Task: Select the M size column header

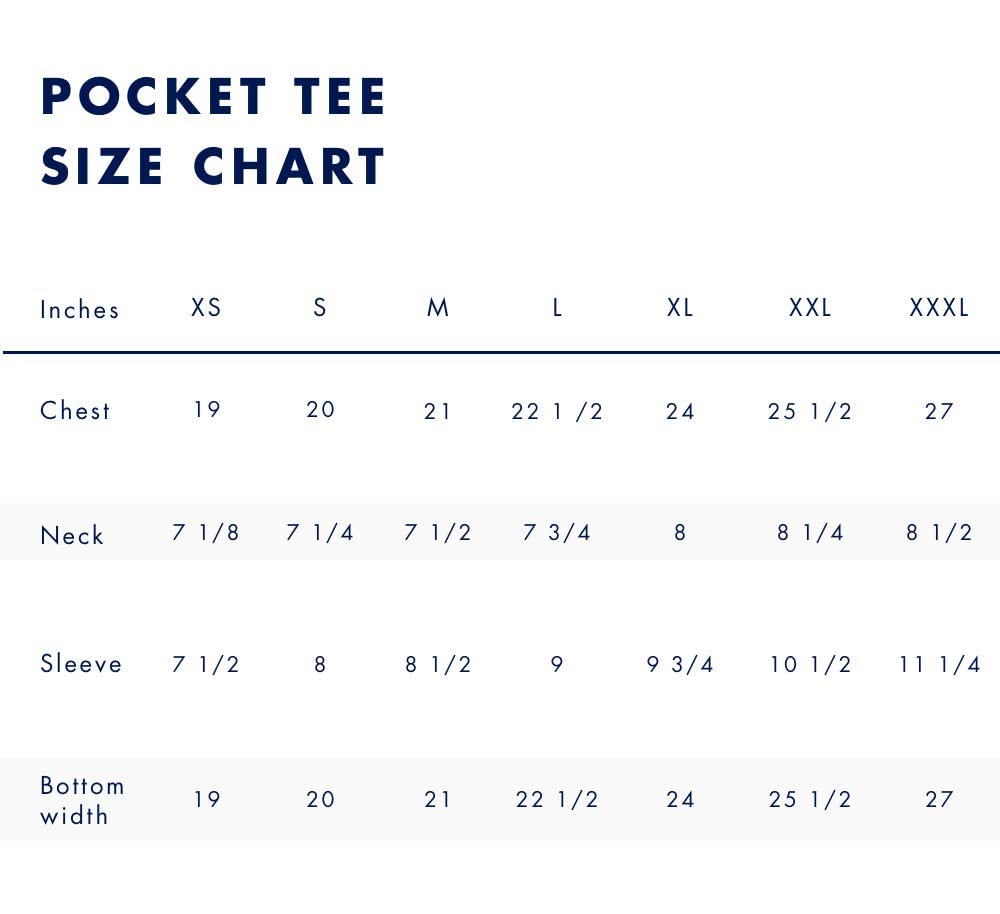Action: tap(438, 308)
